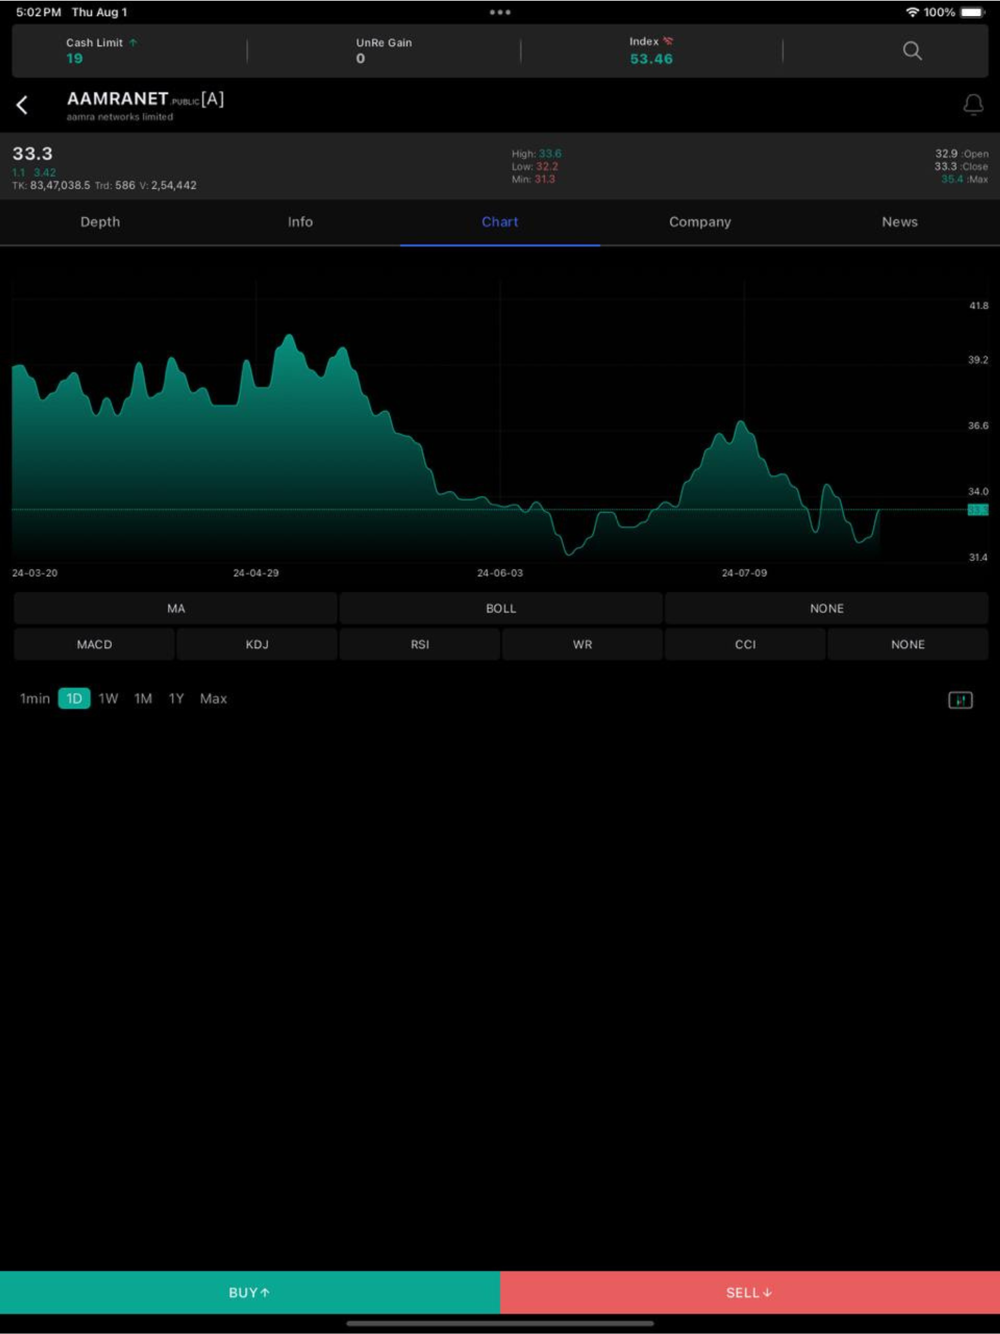The width and height of the screenshot is (1000, 1334).
Task: Select NONE in the overlay indicator row
Action: click(x=827, y=608)
